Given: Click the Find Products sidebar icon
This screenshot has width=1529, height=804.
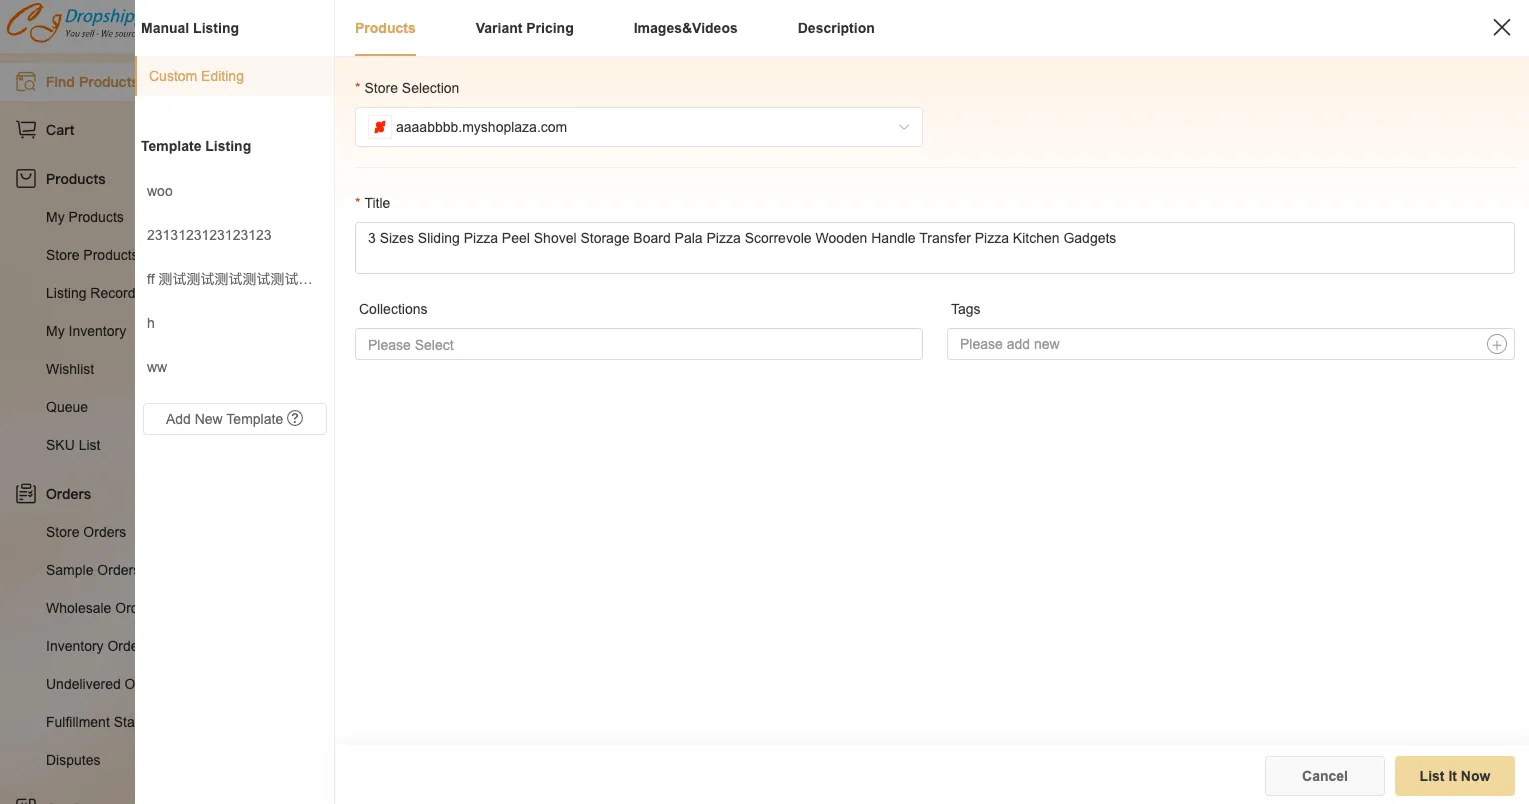Looking at the screenshot, I should pyautogui.click(x=26, y=82).
